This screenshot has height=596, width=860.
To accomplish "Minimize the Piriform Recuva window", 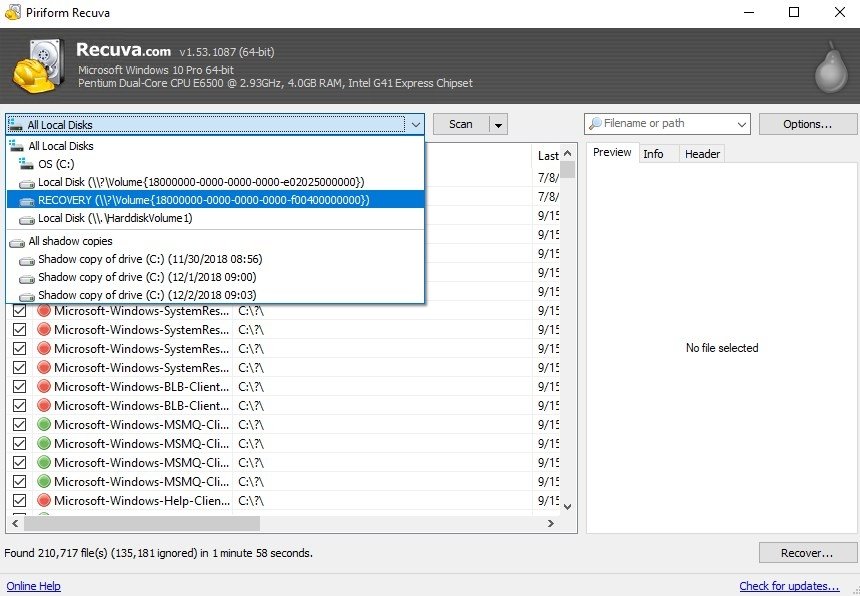I will click(749, 12).
